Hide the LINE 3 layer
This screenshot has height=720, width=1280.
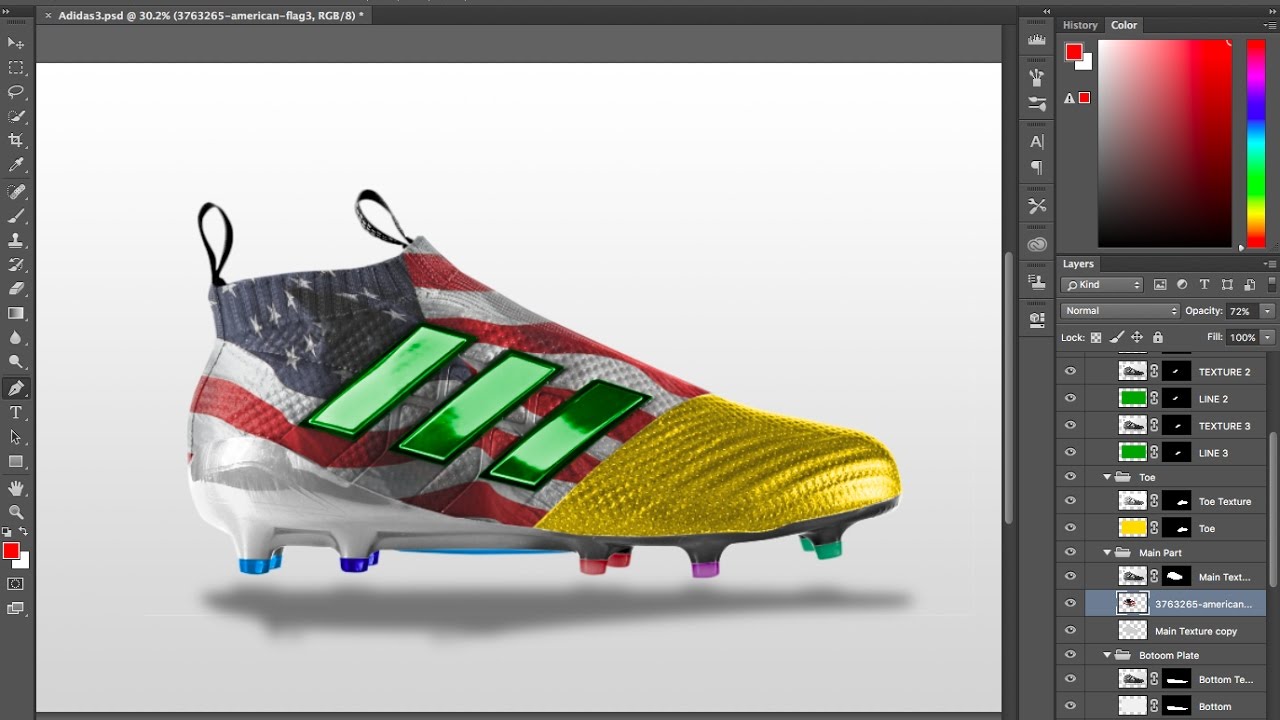pyautogui.click(x=1070, y=452)
